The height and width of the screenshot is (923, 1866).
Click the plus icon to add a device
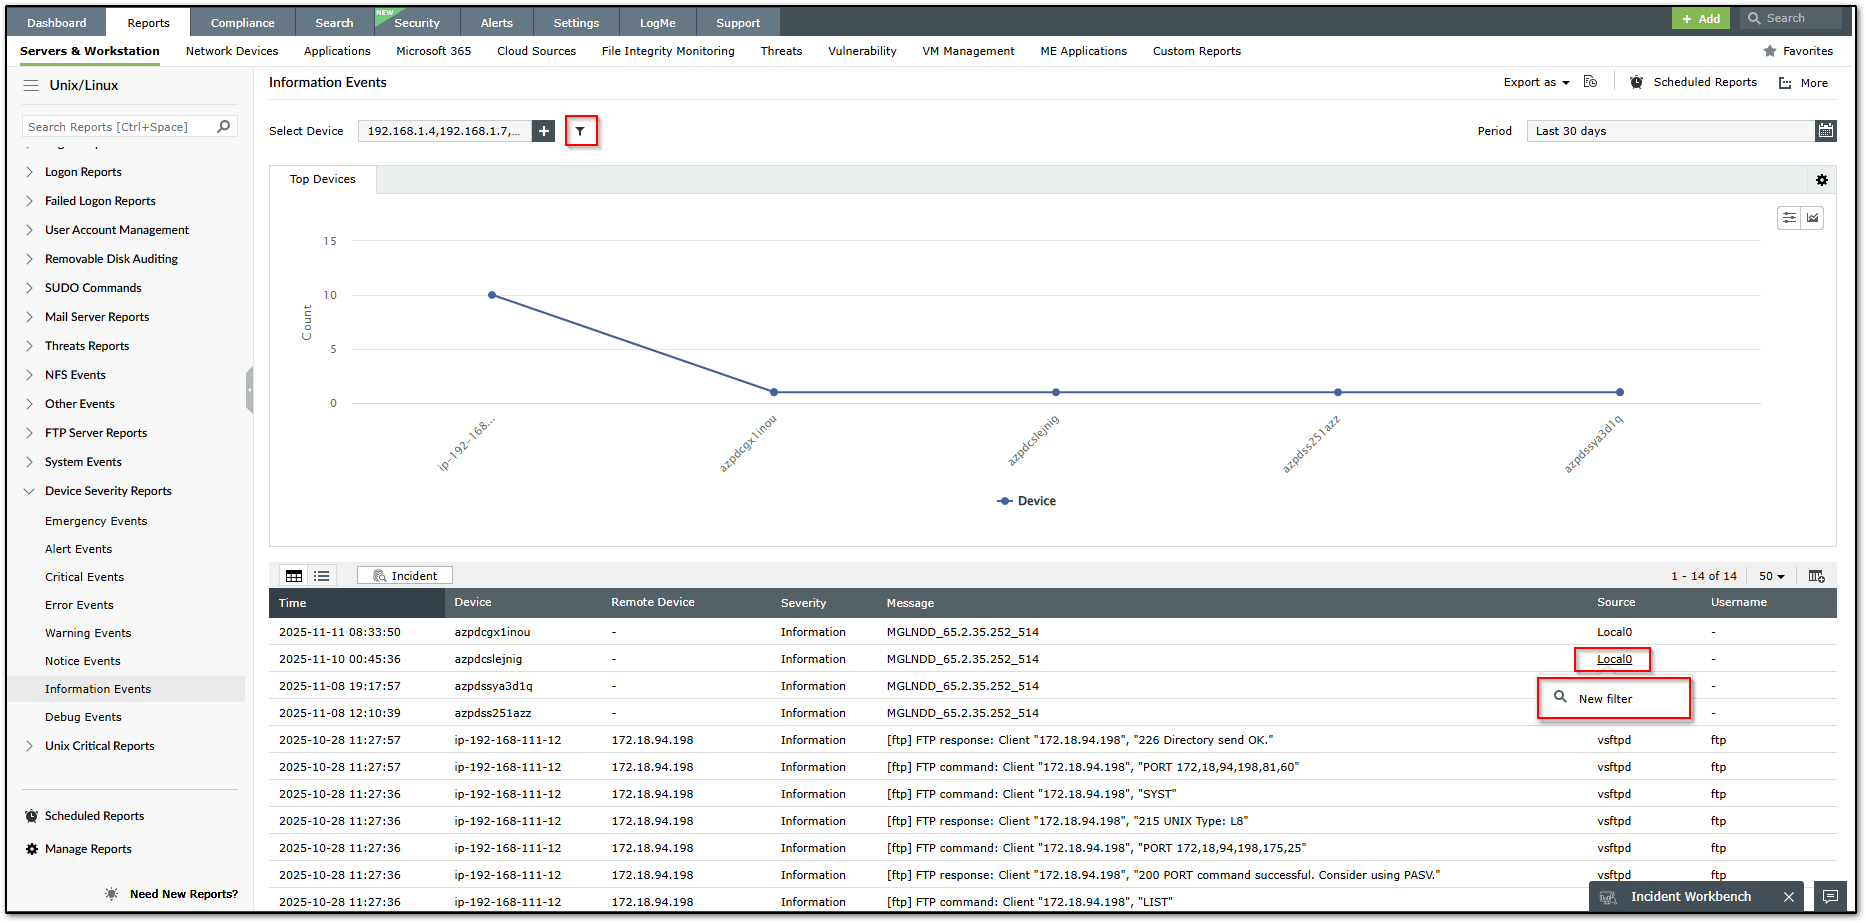[544, 131]
